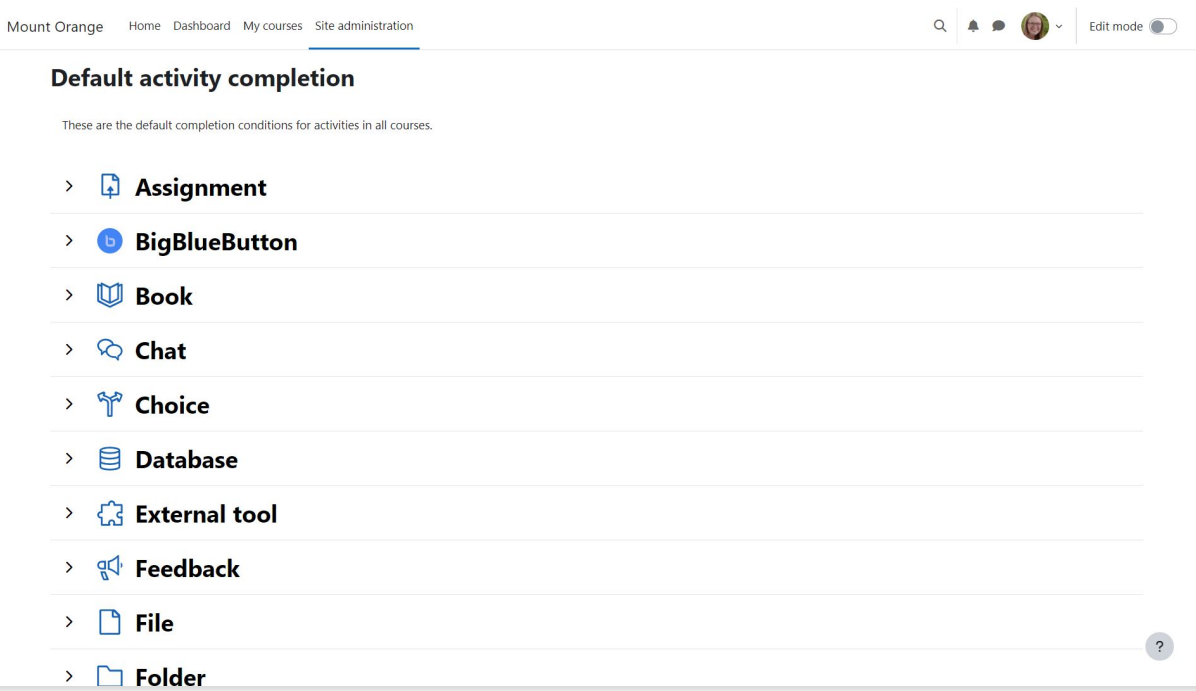Click the Book activity icon
Screen dimensions: 1196x691
click(x=110, y=295)
